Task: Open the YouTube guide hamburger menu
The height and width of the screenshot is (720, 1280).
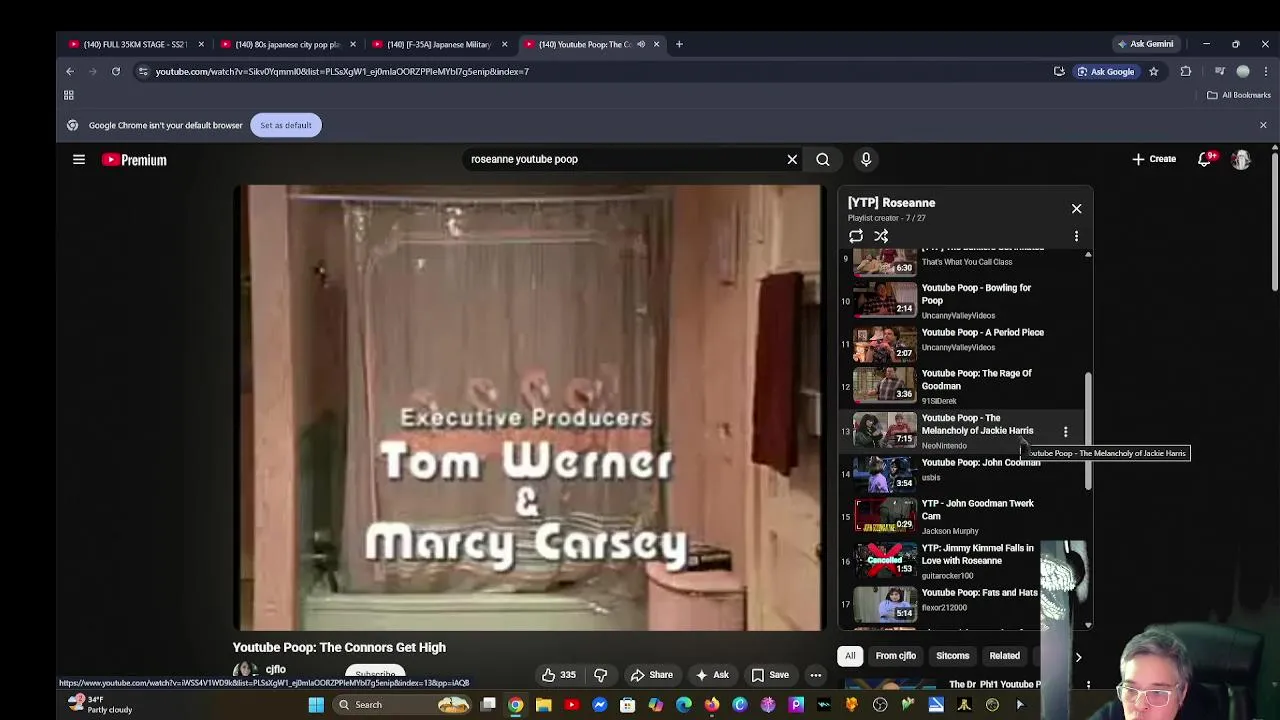Action: click(x=79, y=159)
